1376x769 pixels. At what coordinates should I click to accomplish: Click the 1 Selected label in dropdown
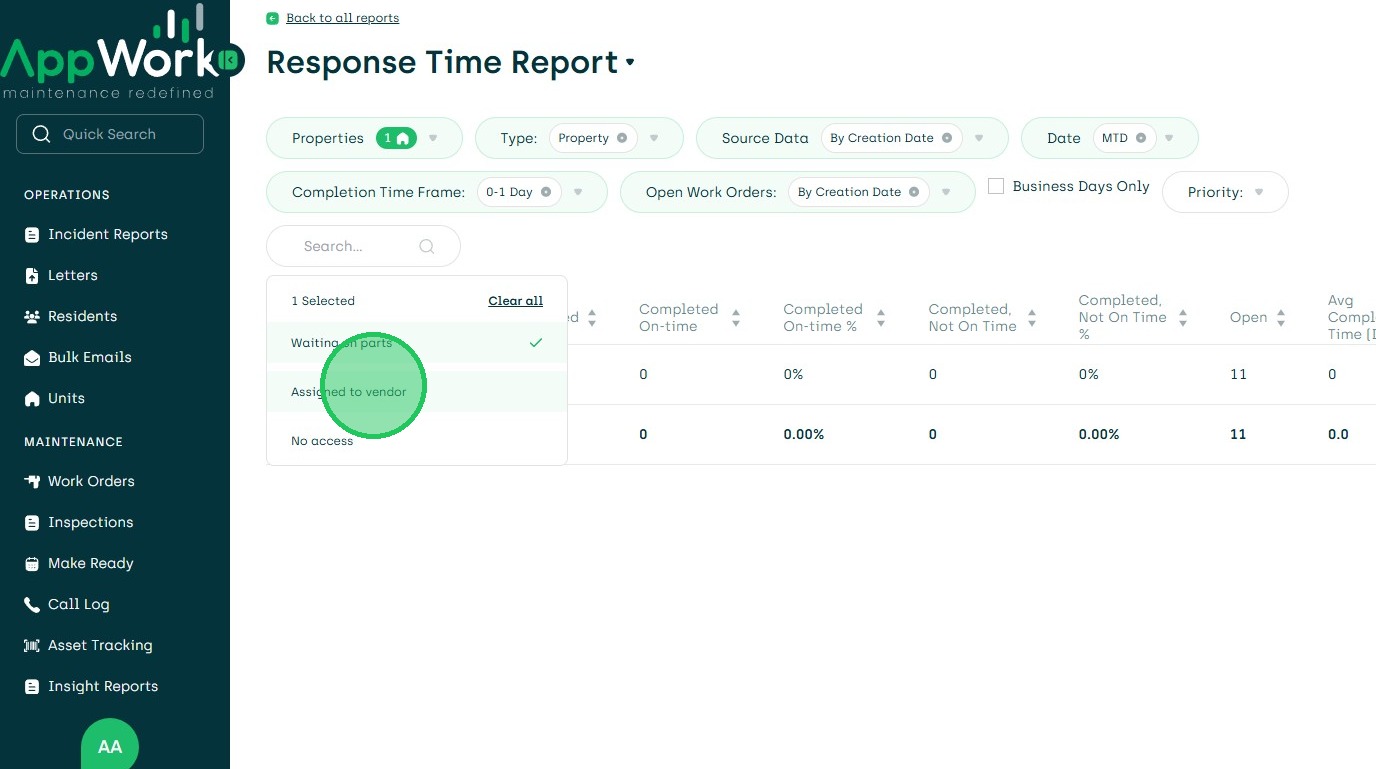pyautogui.click(x=323, y=301)
